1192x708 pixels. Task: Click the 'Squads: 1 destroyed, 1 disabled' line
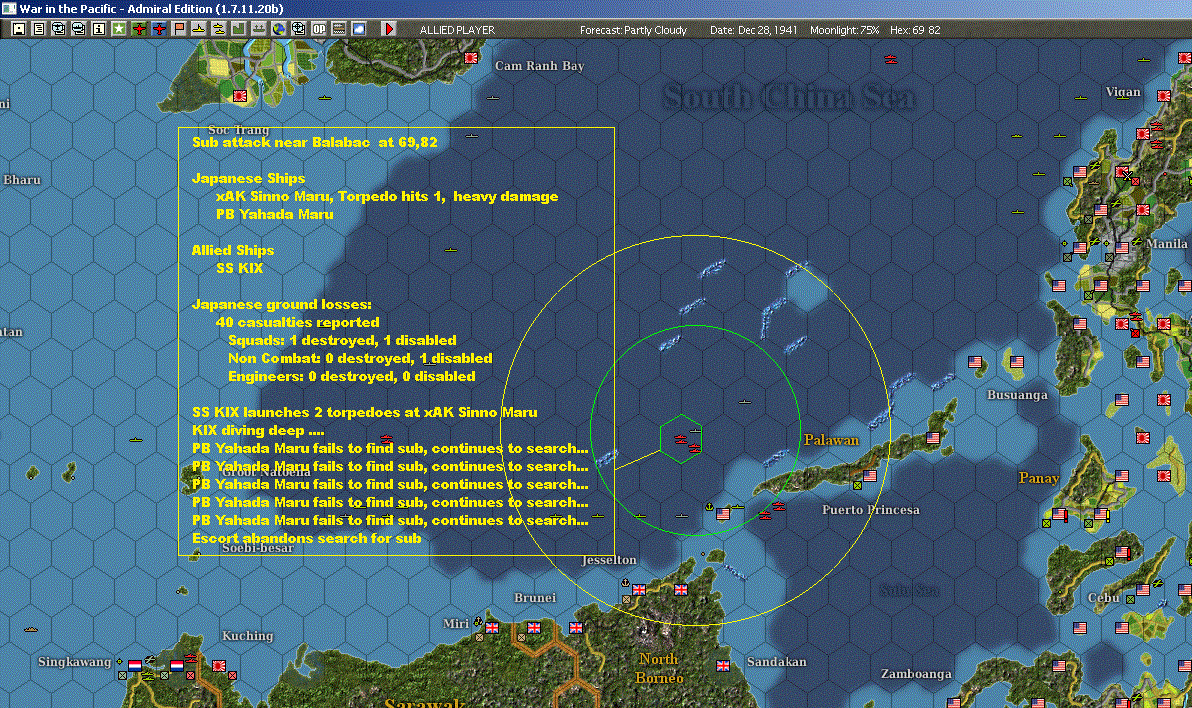click(342, 341)
